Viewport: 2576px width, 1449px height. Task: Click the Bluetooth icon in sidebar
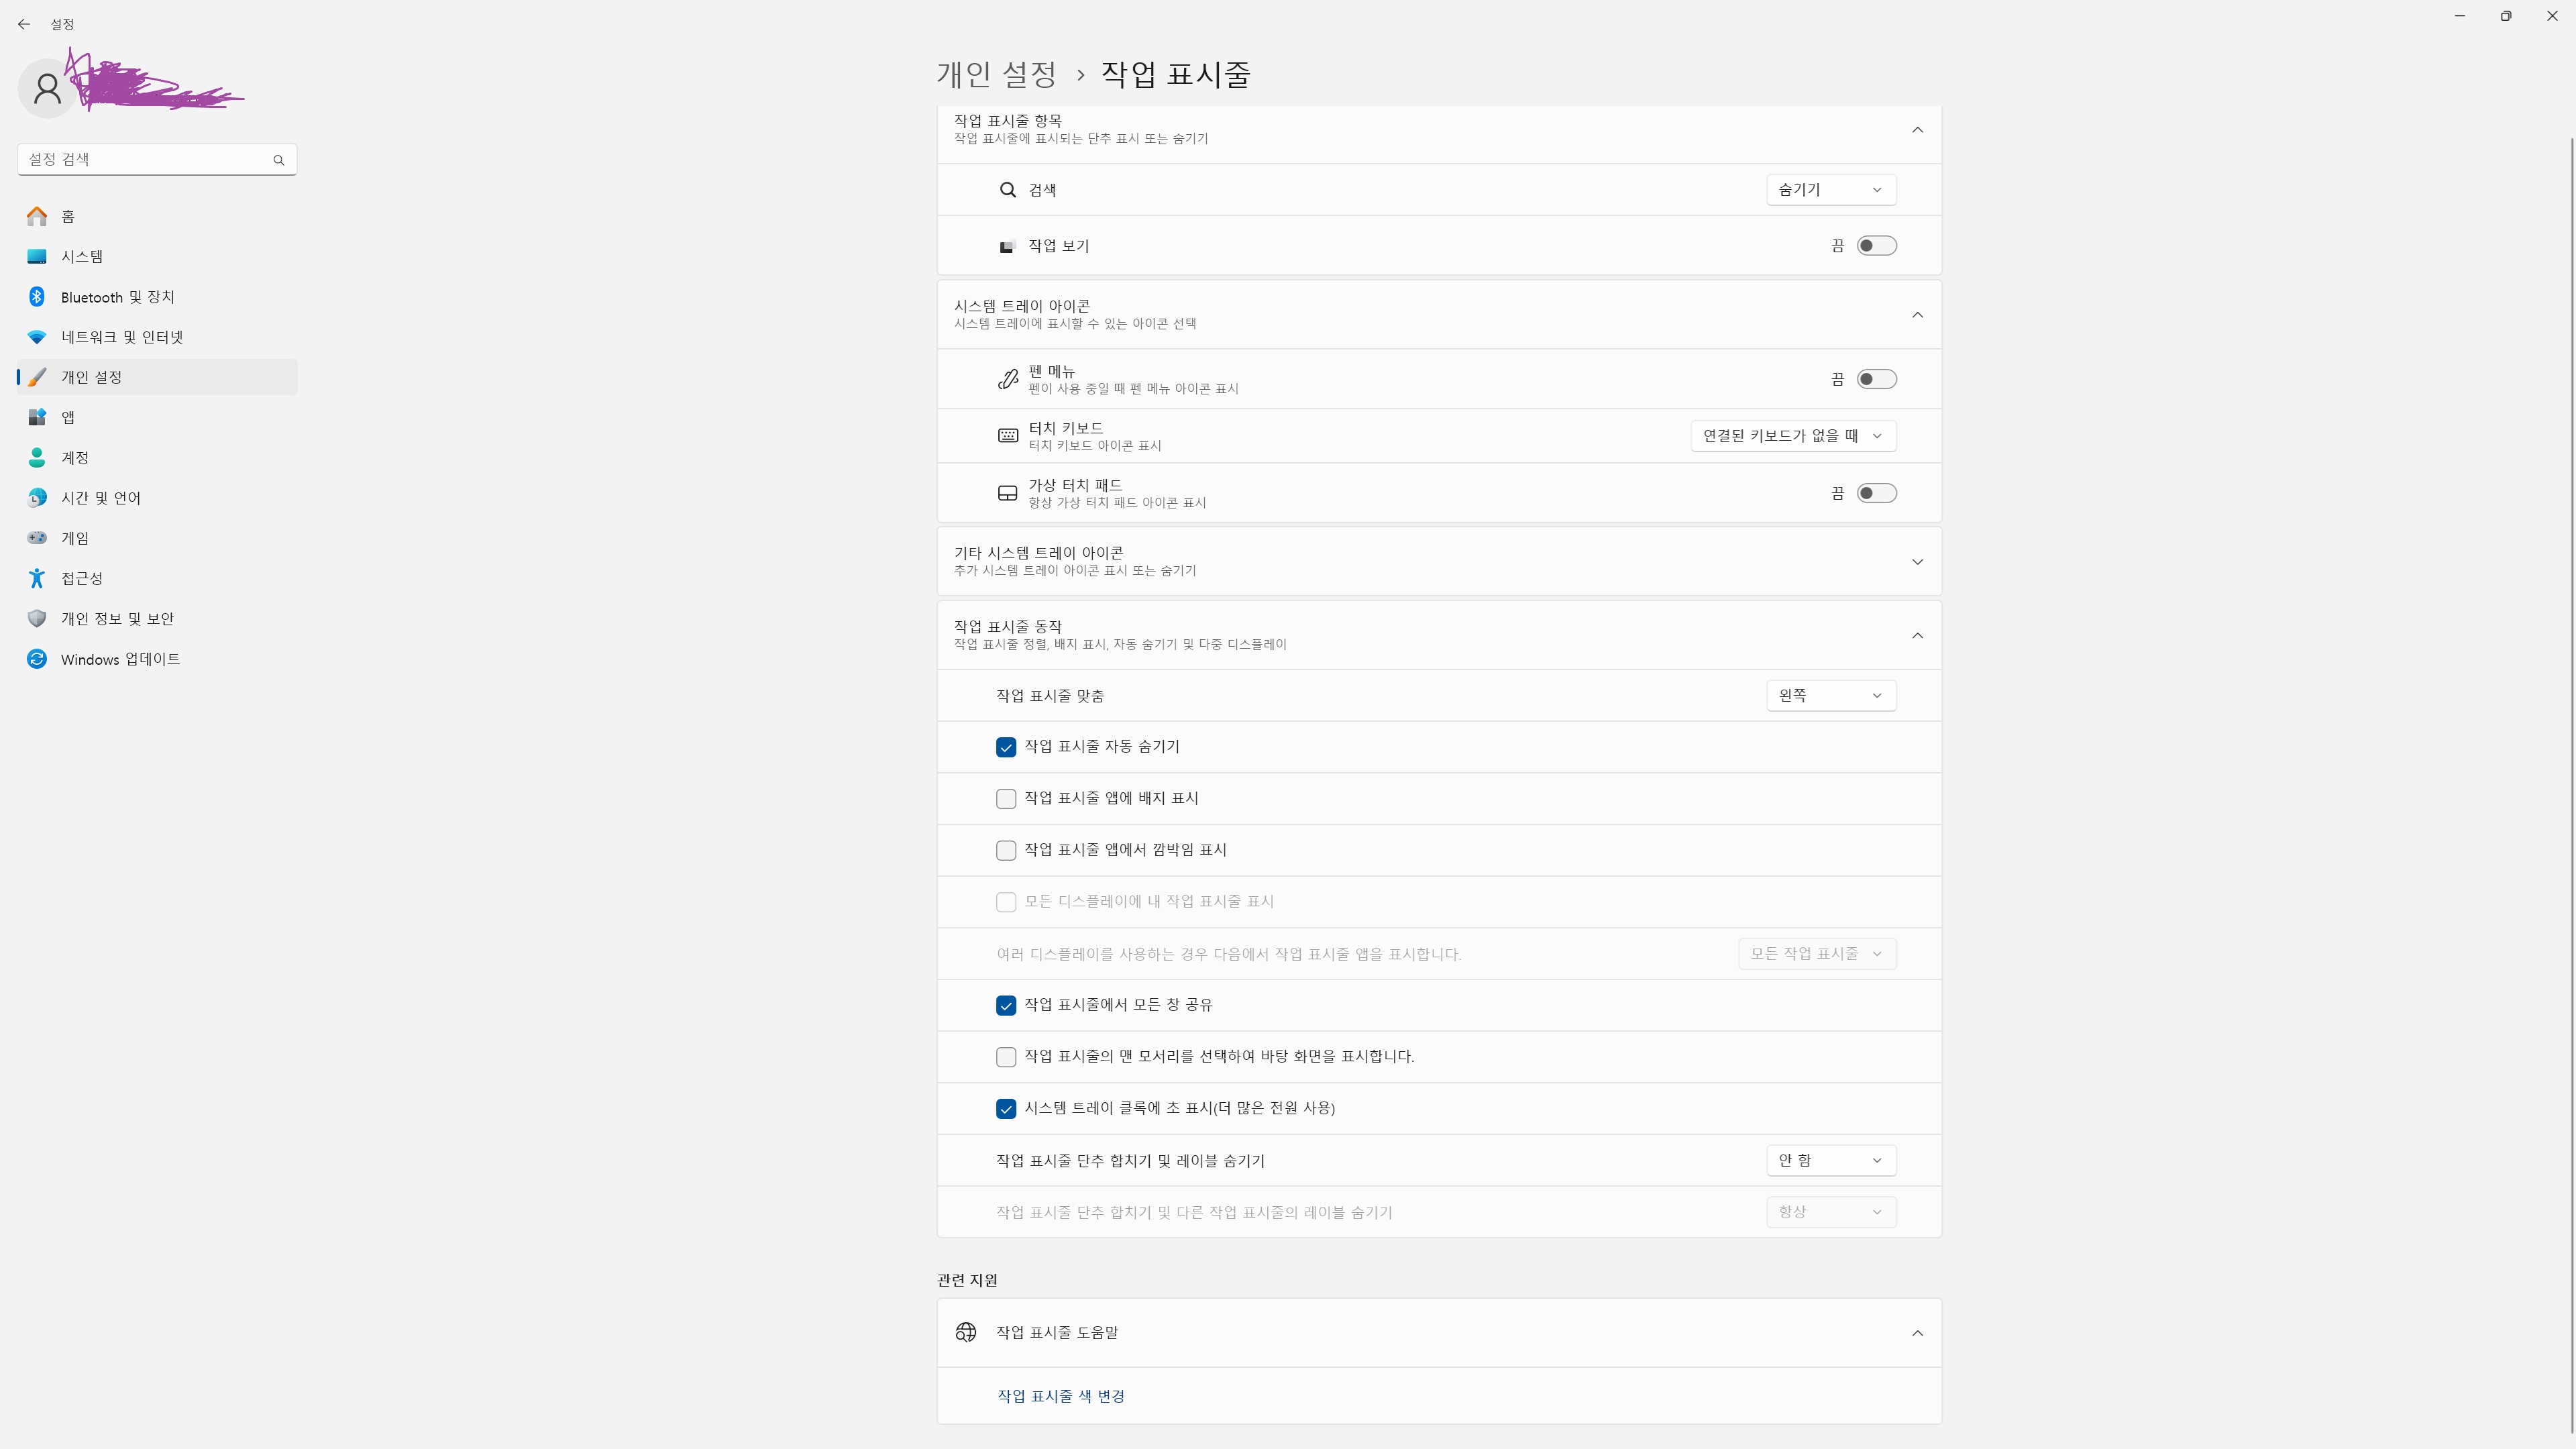(x=37, y=297)
